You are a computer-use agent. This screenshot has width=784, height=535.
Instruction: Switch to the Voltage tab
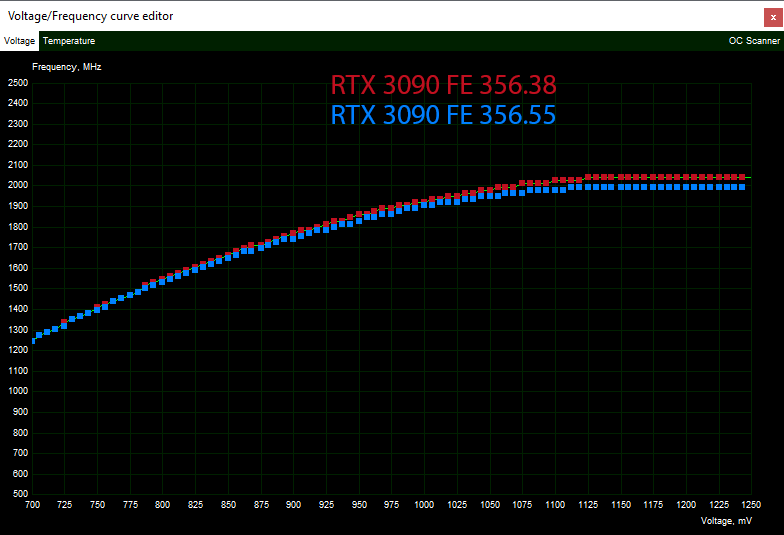click(x=19, y=41)
